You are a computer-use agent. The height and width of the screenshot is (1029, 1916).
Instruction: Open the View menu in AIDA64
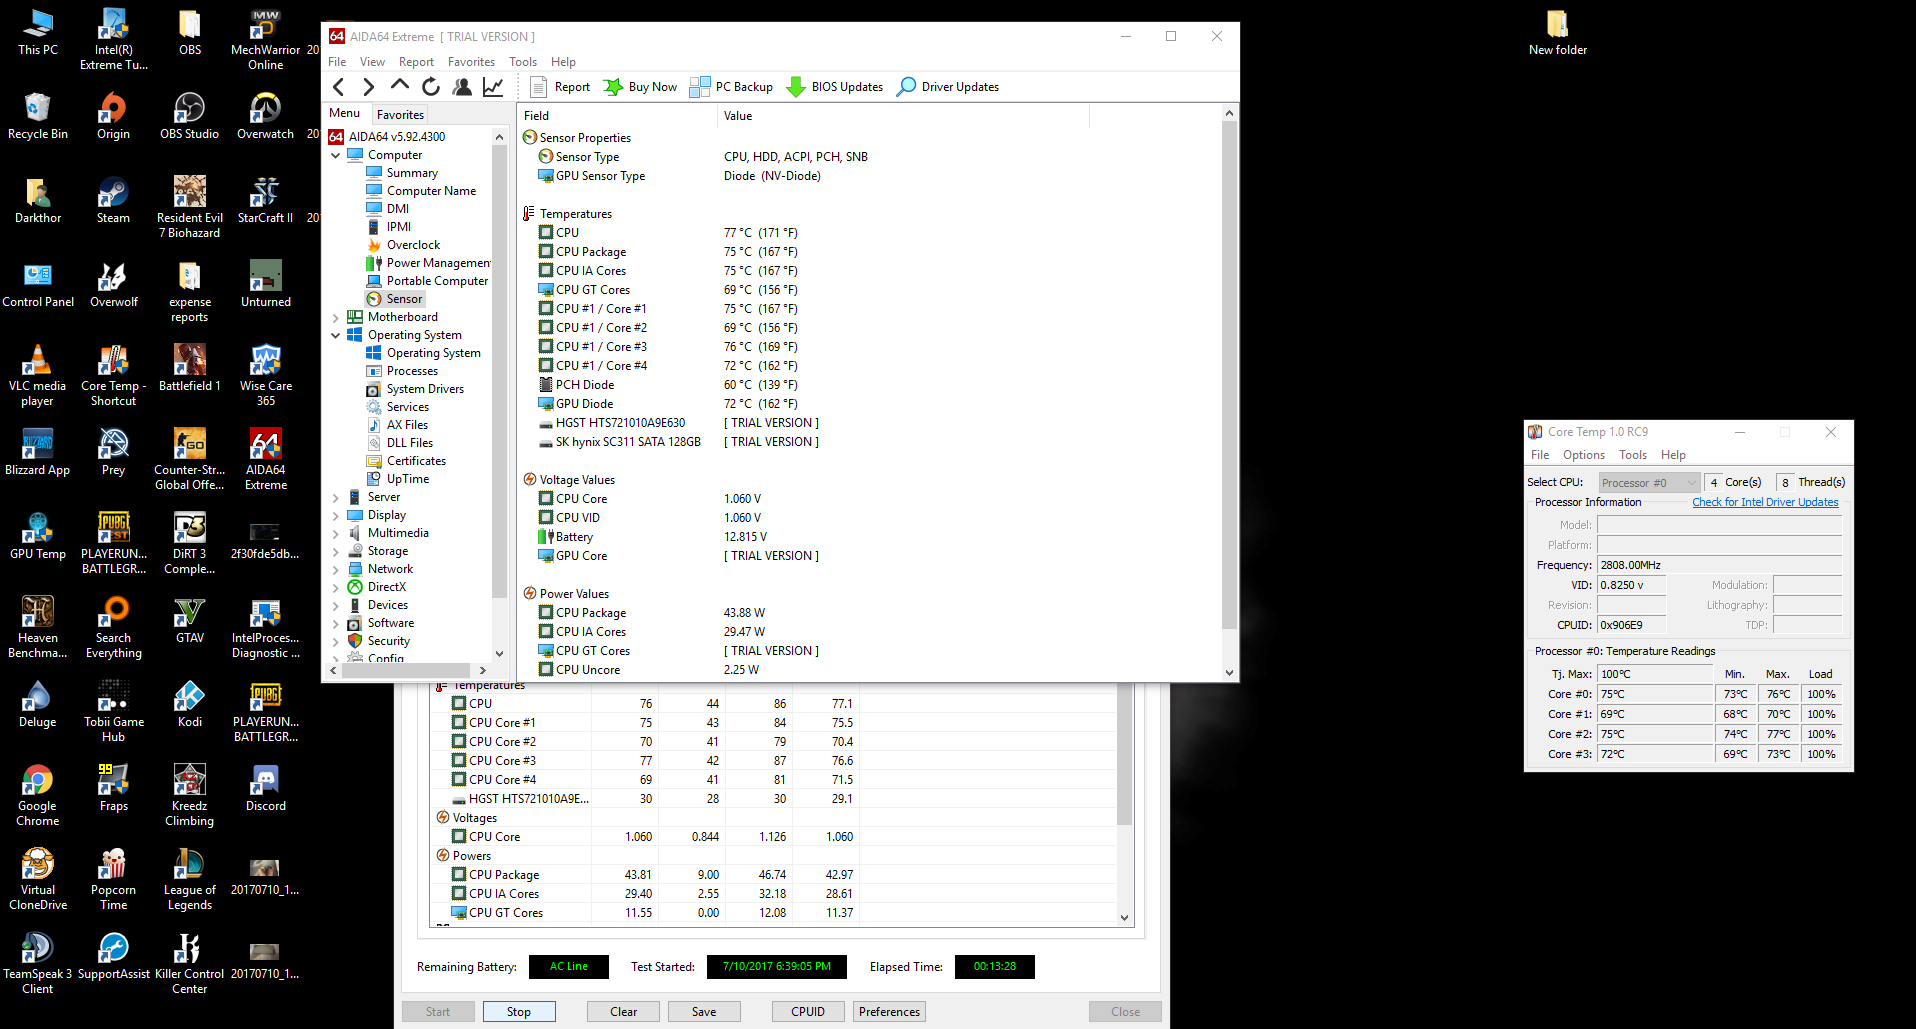pos(372,61)
